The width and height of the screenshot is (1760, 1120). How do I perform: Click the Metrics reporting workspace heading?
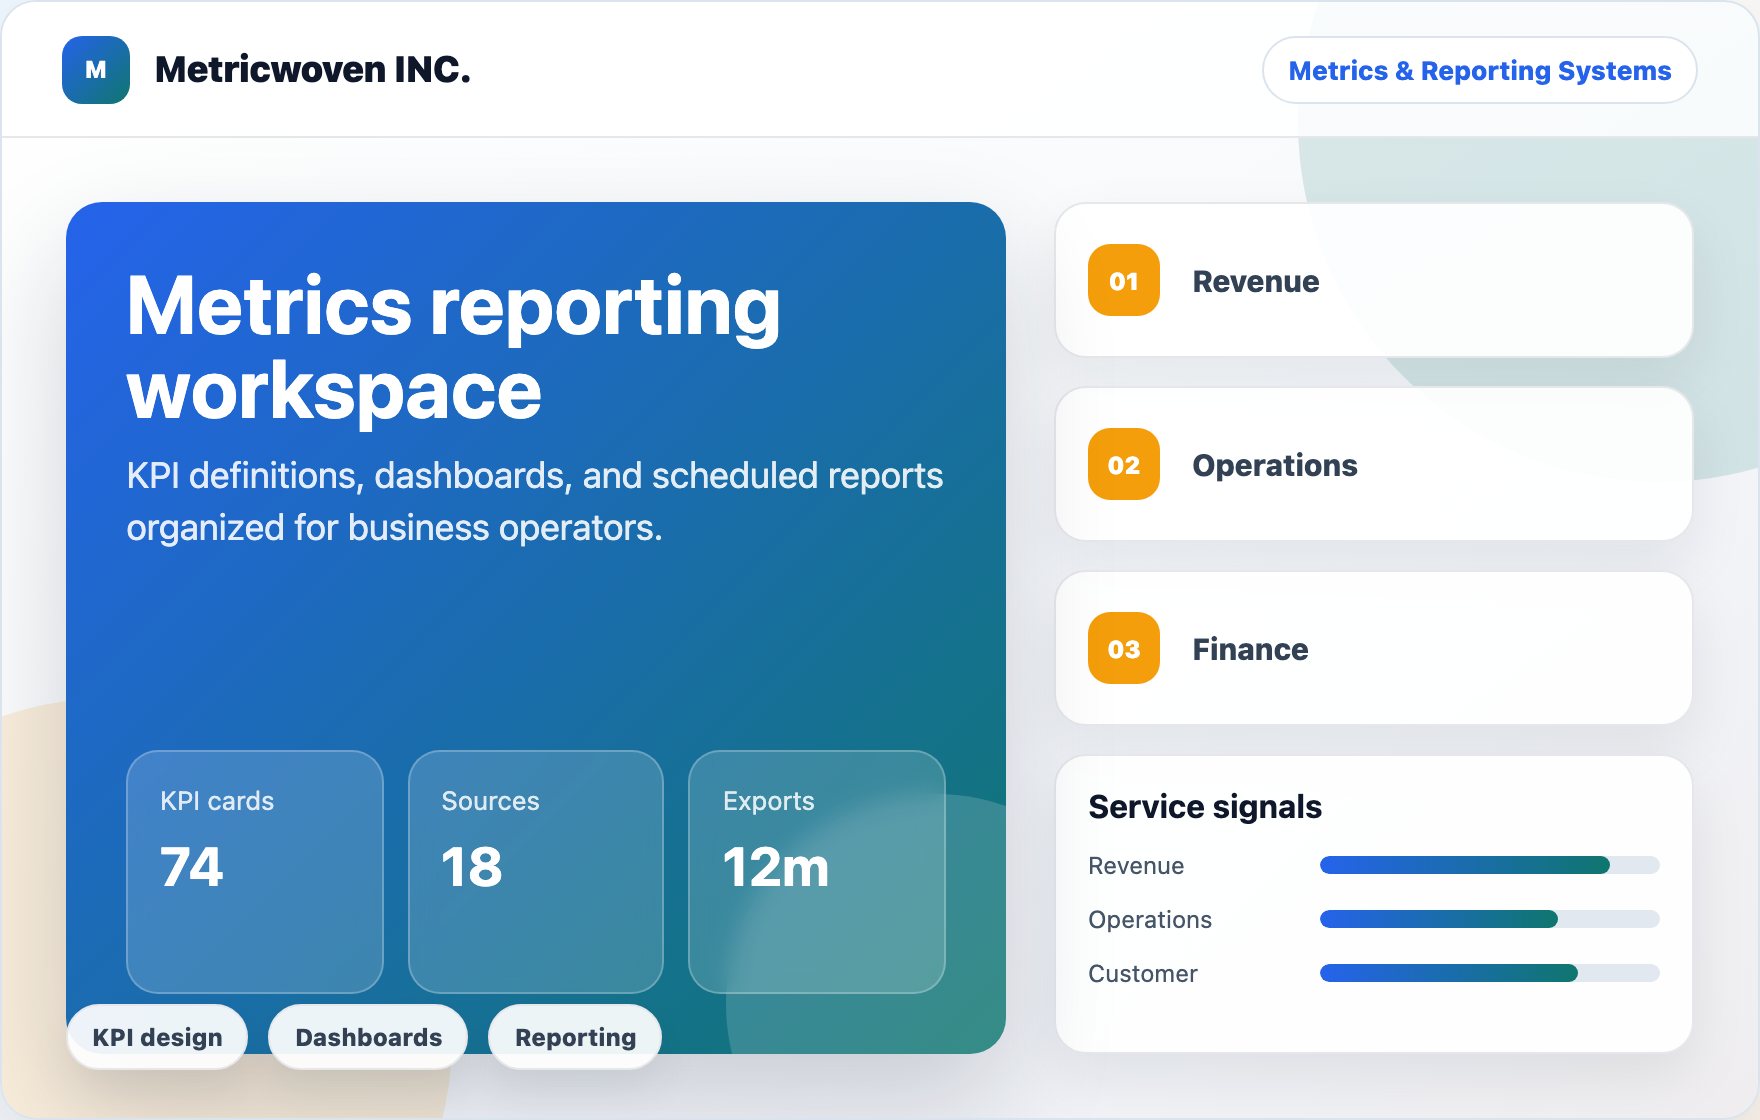(453, 348)
